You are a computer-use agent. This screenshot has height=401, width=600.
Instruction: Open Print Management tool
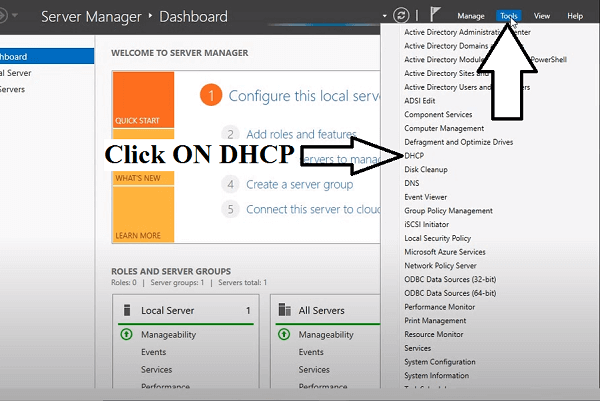tap(435, 321)
